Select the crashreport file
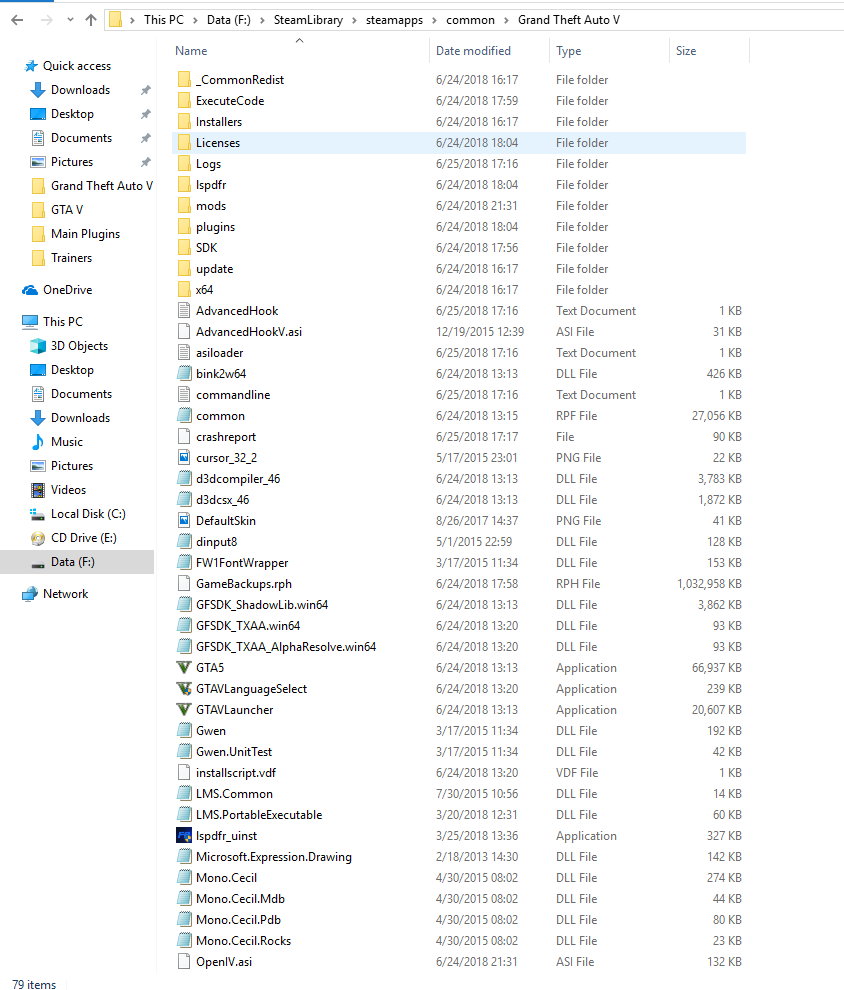This screenshot has width=844, height=990. [226, 437]
